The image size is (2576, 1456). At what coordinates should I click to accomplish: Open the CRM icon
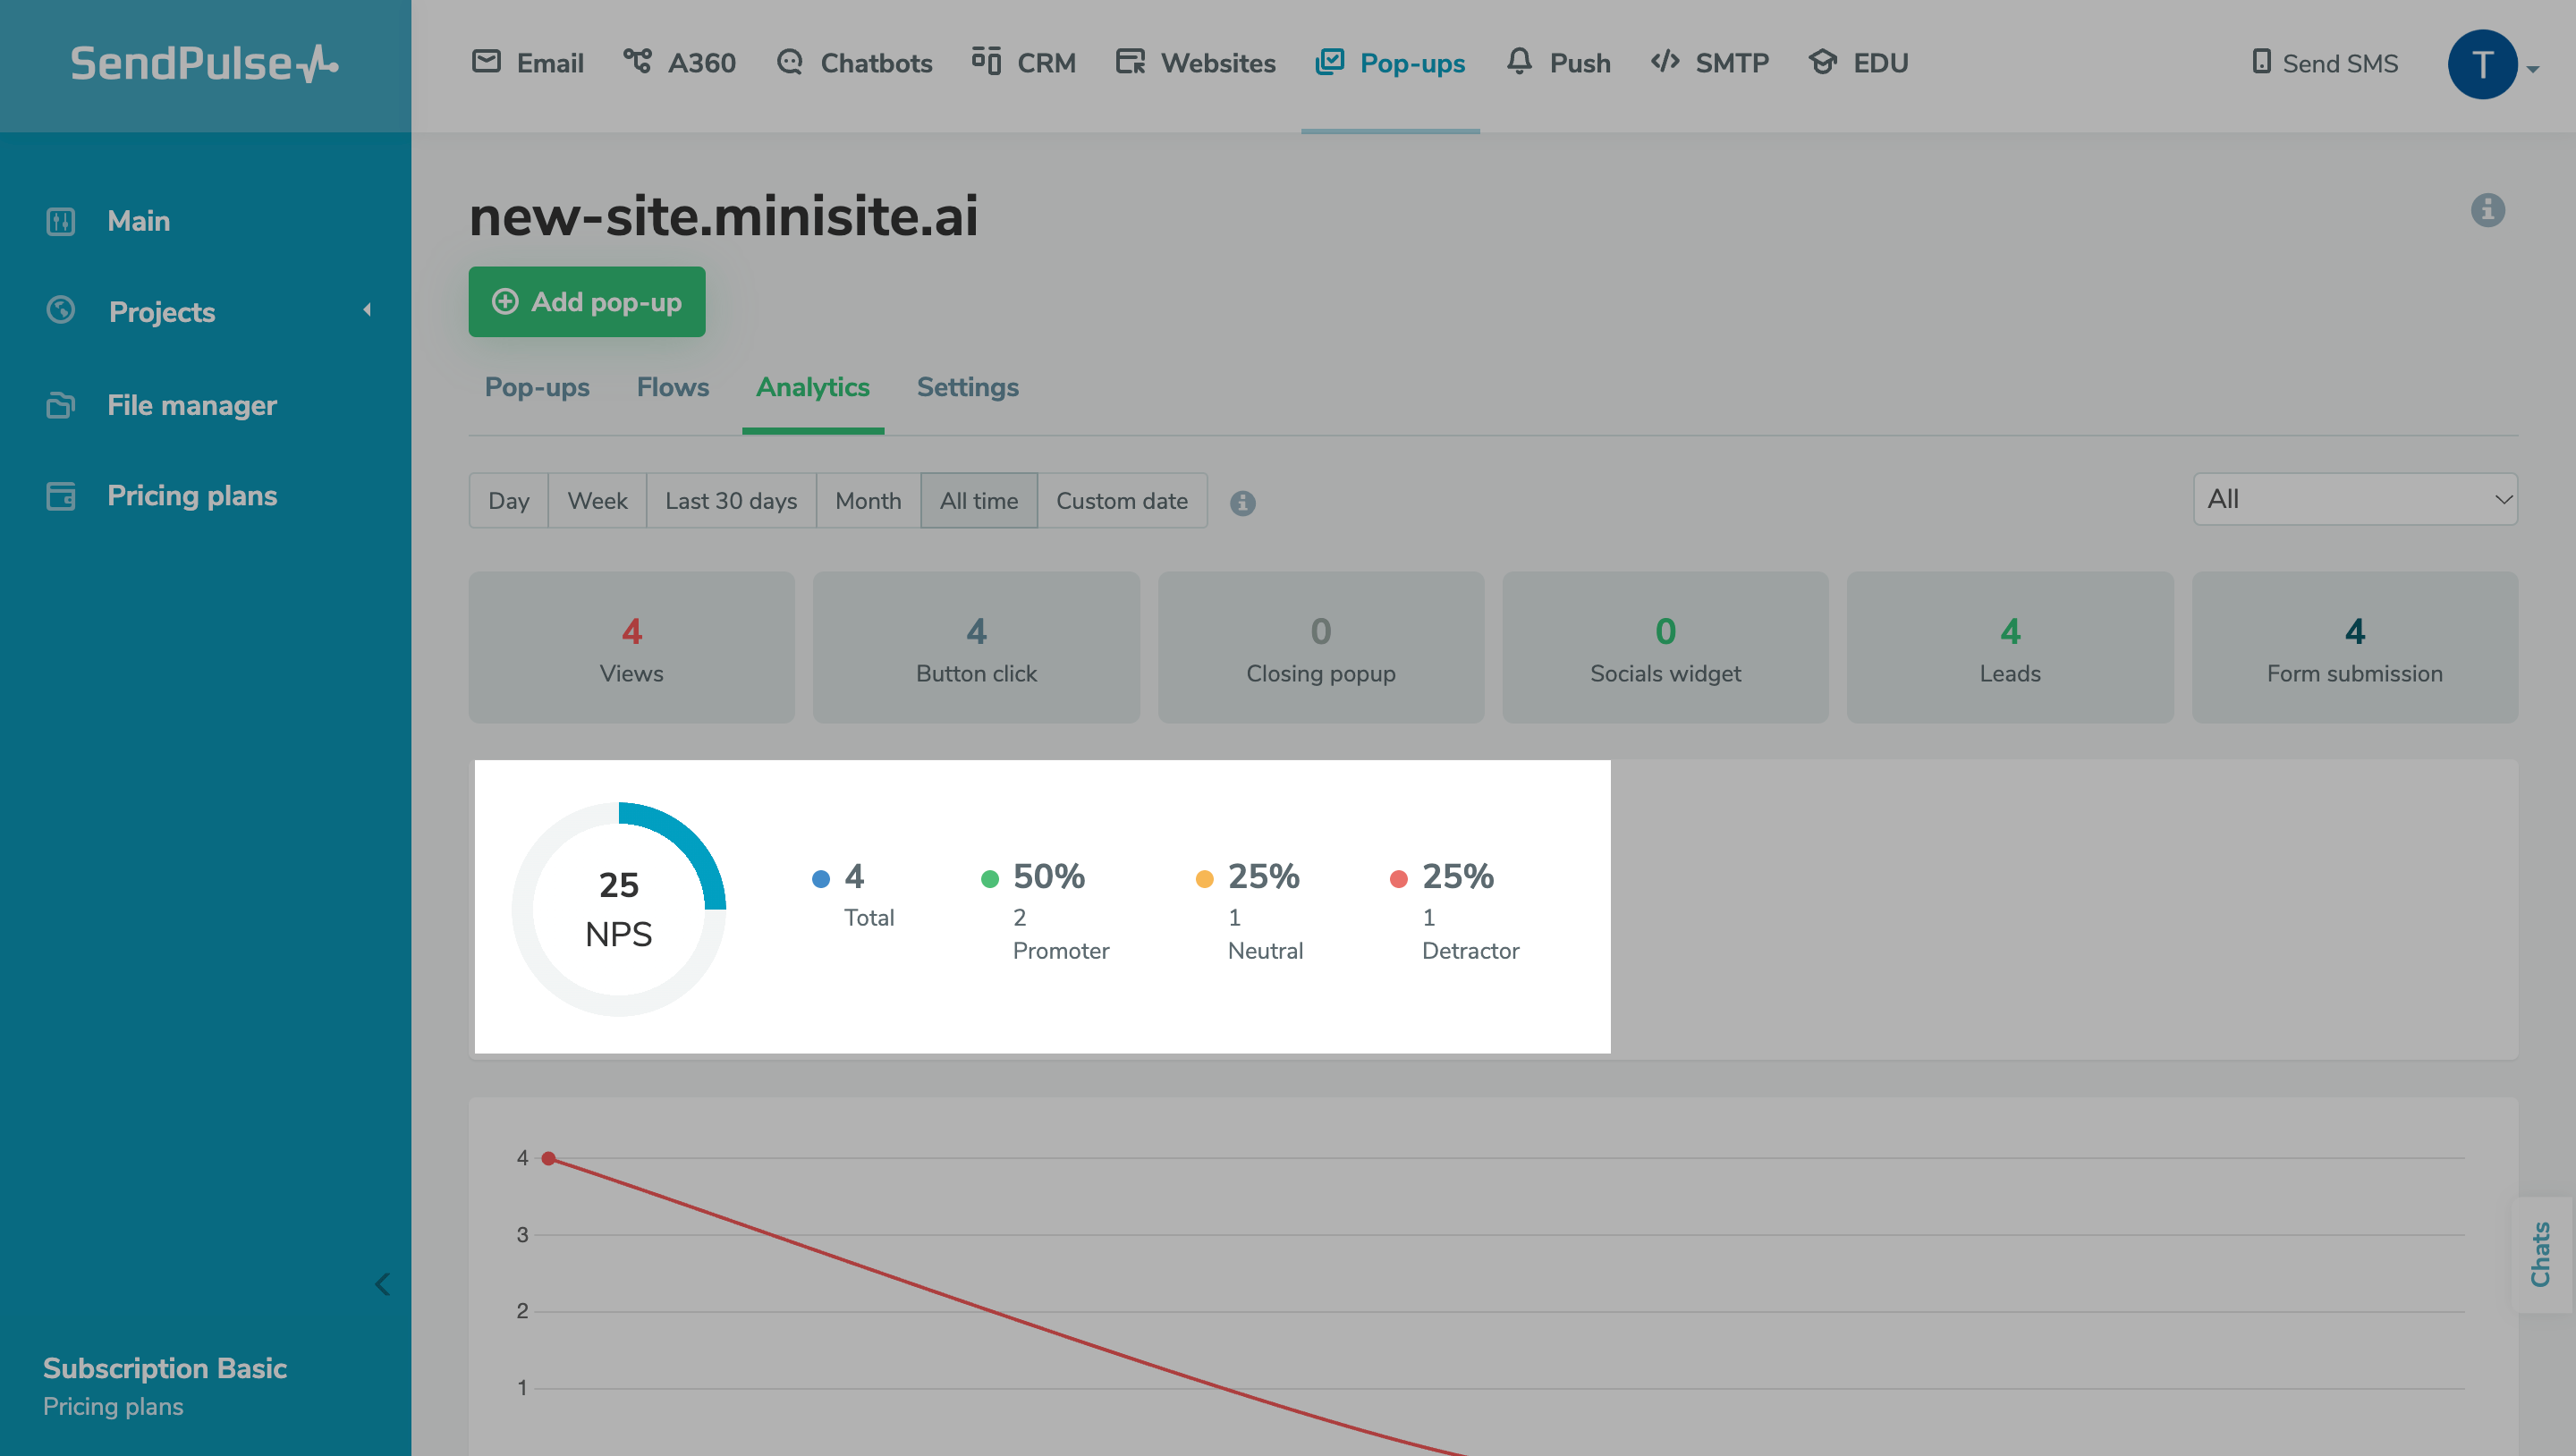(986, 62)
